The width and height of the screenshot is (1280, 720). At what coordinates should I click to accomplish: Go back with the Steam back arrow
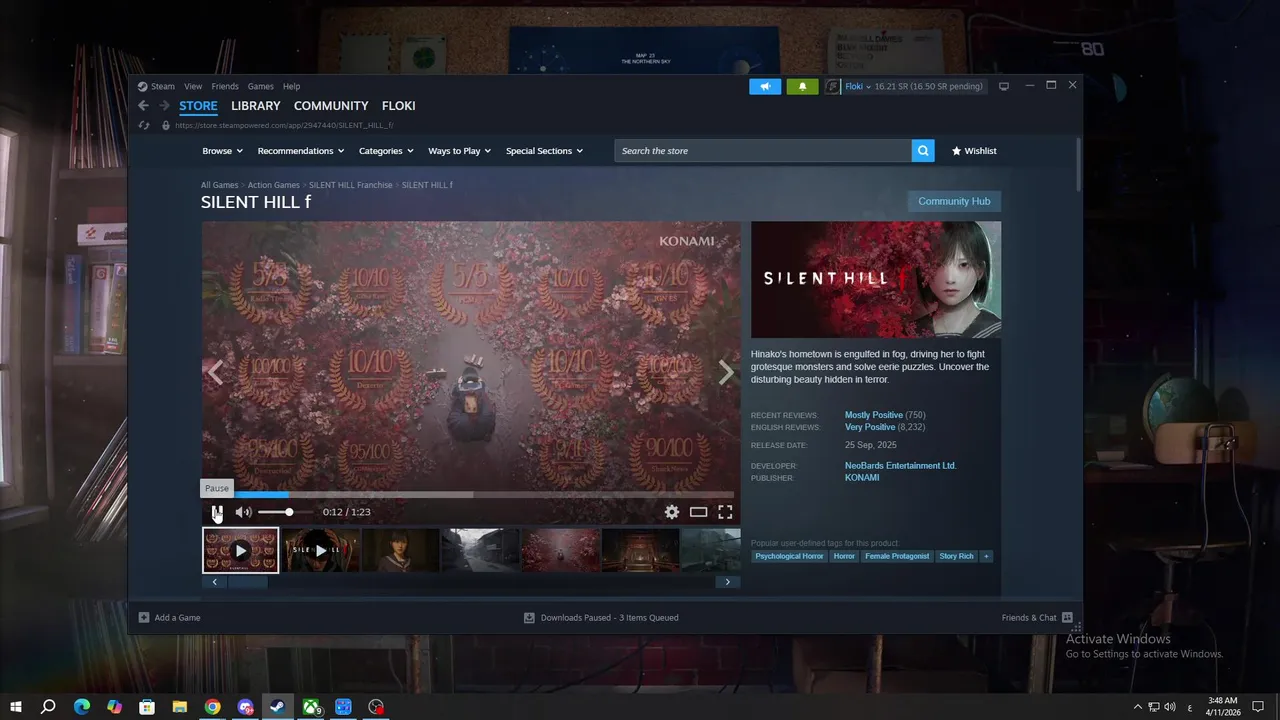point(143,106)
